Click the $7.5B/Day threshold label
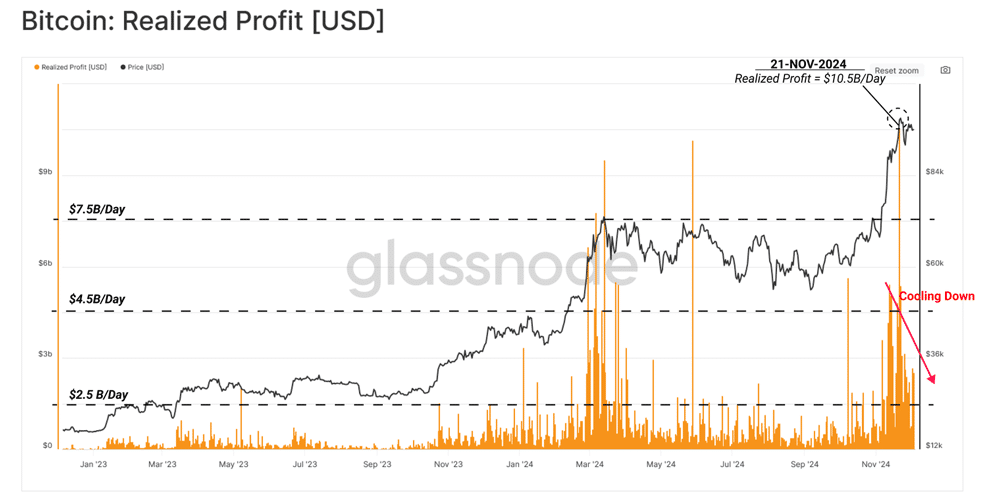984x500 pixels. tap(97, 210)
